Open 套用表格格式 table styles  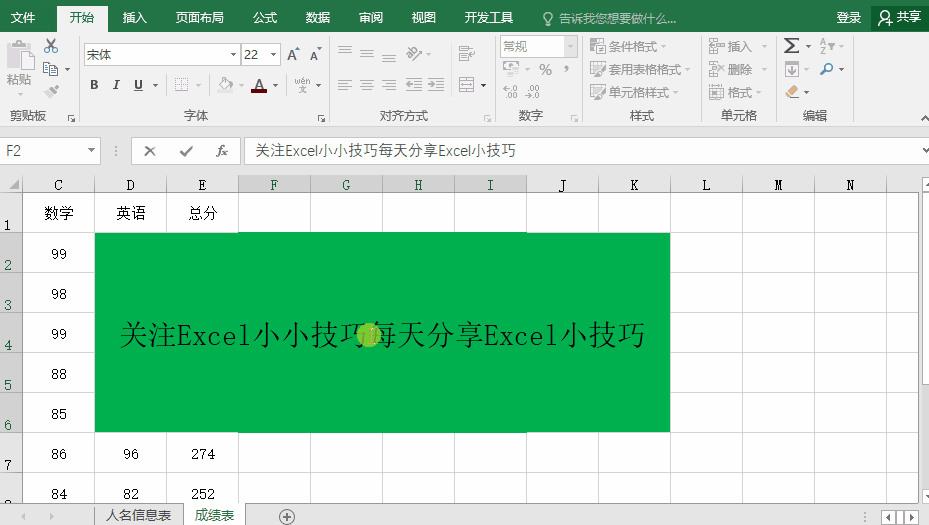click(x=640, y=69)
